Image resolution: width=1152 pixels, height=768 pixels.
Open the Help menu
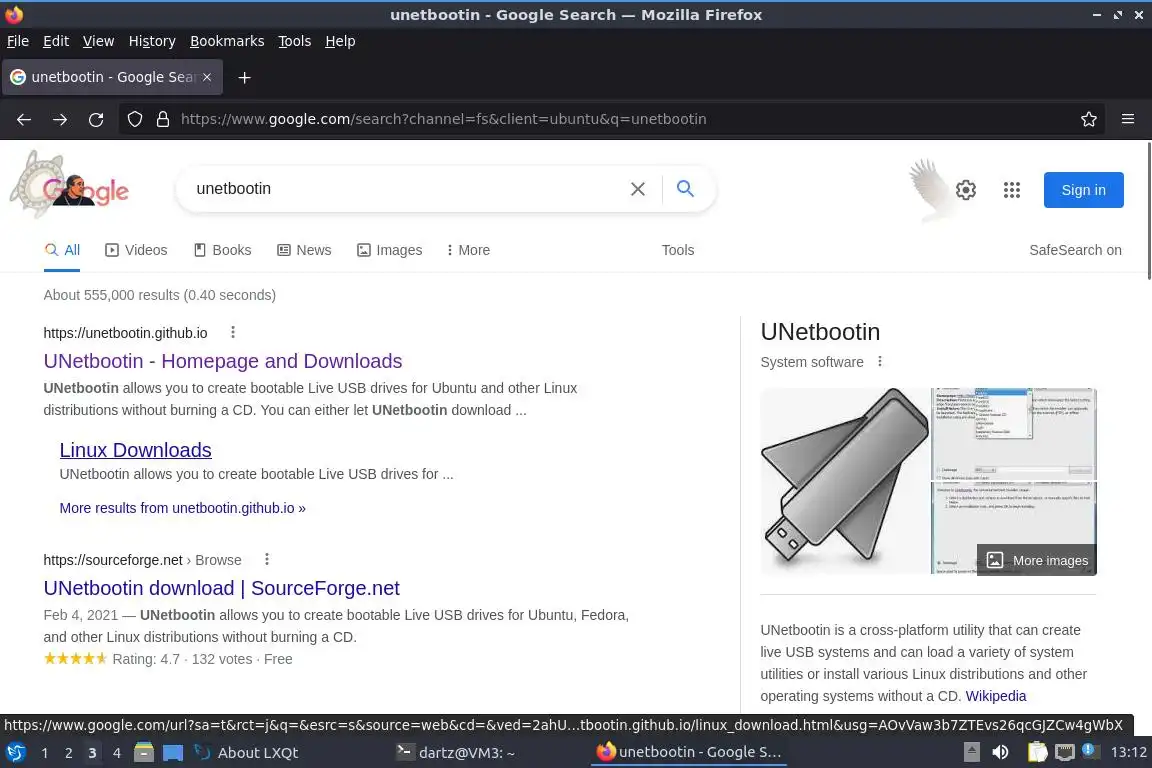click(340, 41)
